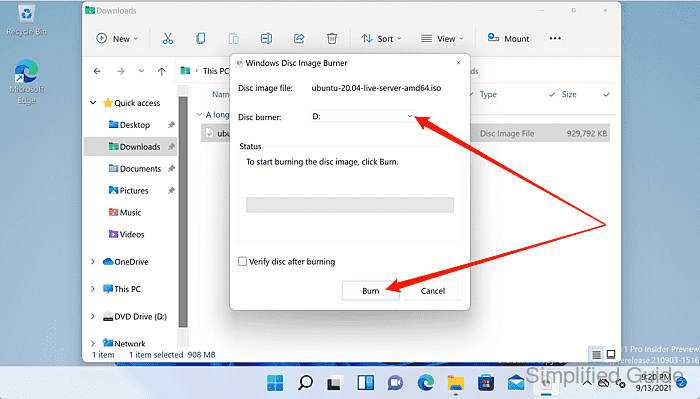Expand the OneDrive tree node
700x399 pixels.
click(93, 262)
